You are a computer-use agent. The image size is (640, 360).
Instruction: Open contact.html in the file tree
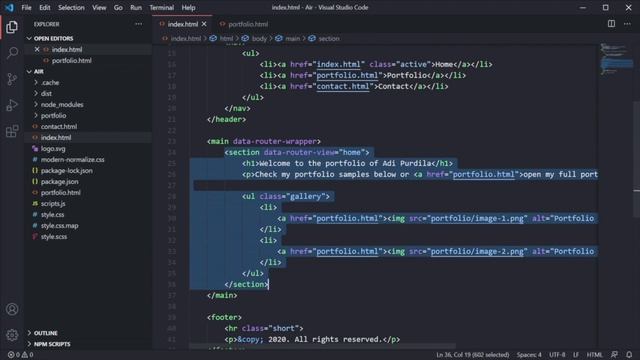(59, 127)
